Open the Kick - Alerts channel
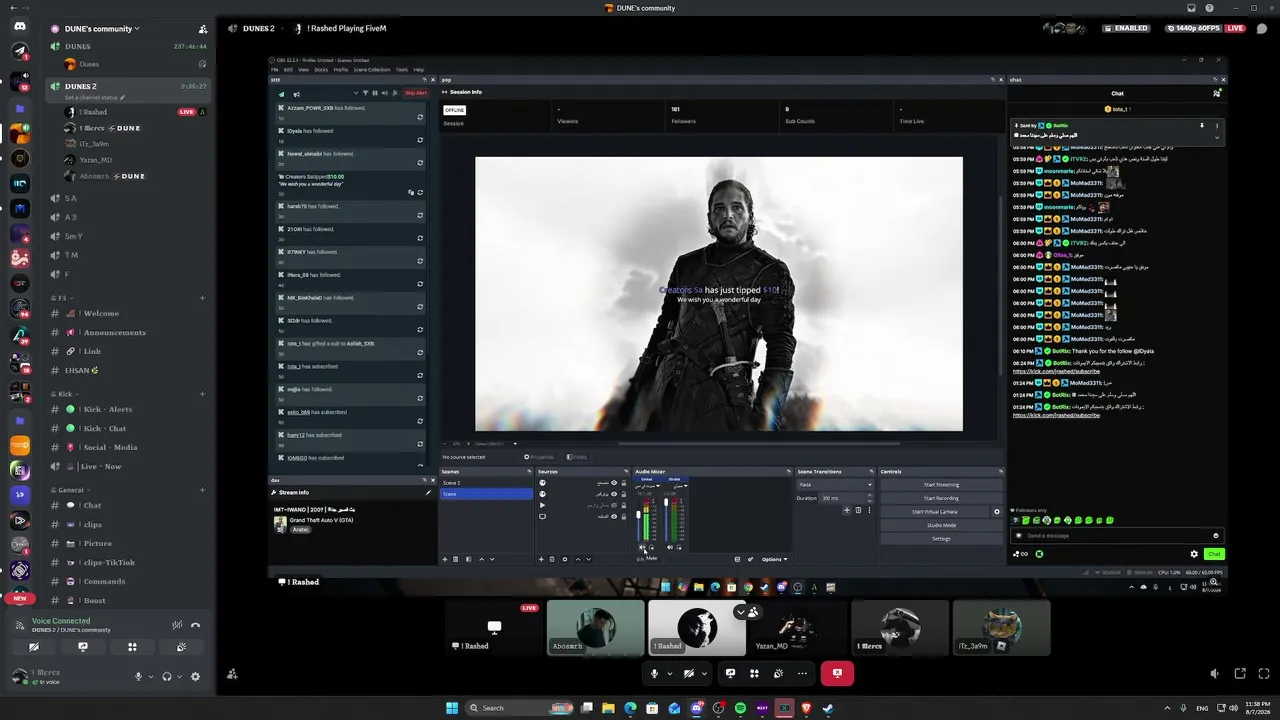Image resolution: width=1280 pixels, height=720 pixels. (x=129, y=409)
